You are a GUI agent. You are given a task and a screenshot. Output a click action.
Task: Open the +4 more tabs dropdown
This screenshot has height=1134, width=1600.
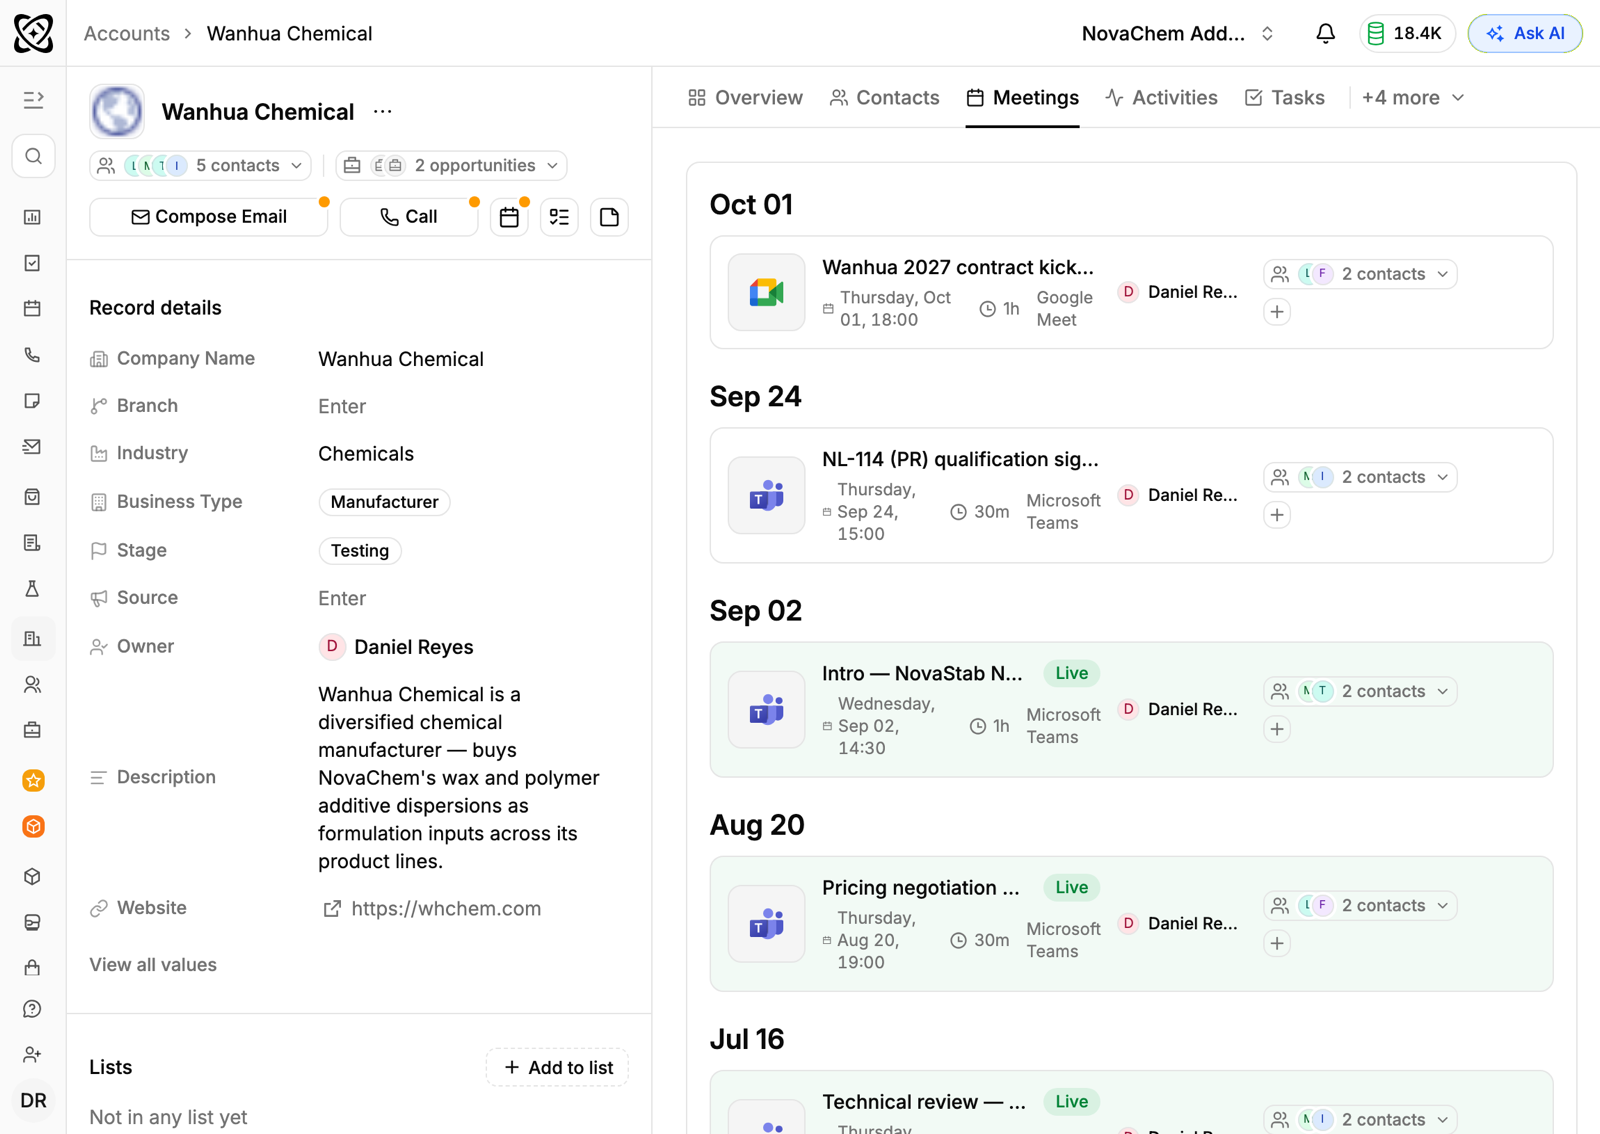1412,98
